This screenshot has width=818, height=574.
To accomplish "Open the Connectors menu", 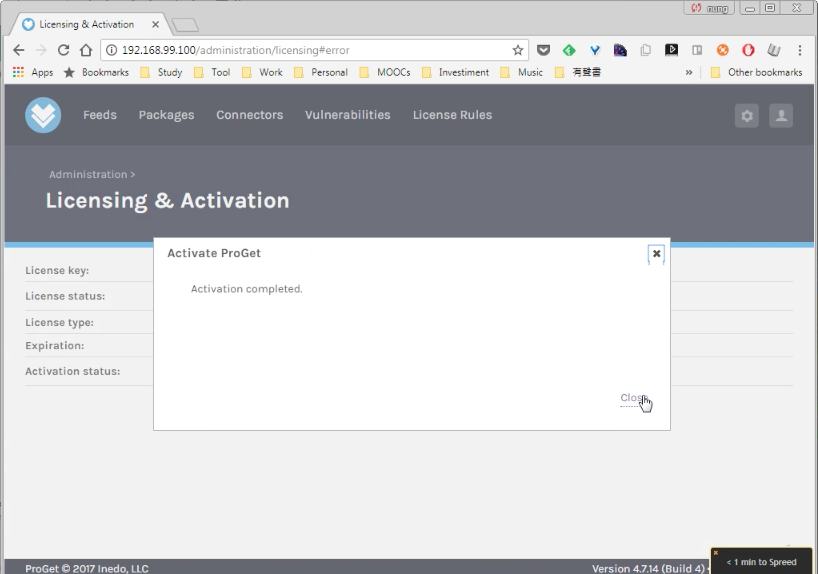I will click(x=249, y=115).
